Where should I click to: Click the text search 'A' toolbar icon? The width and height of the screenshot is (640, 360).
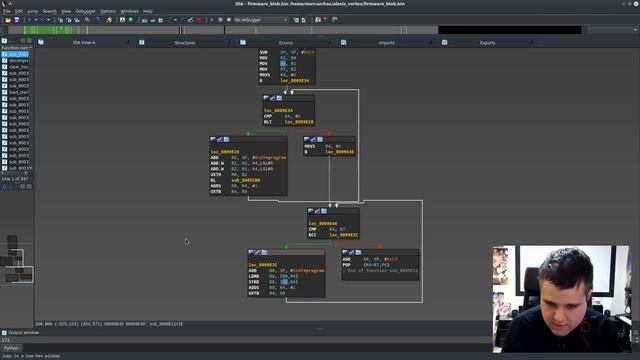click(122, 20)
